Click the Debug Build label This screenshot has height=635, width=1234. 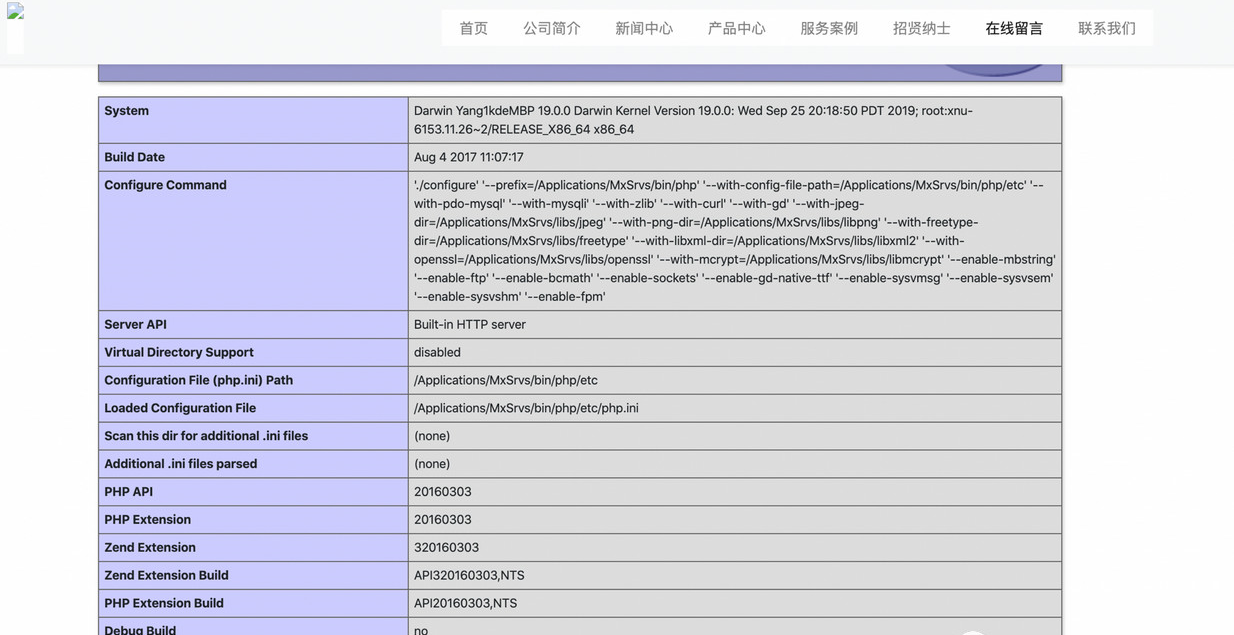[x=140, y=630]
